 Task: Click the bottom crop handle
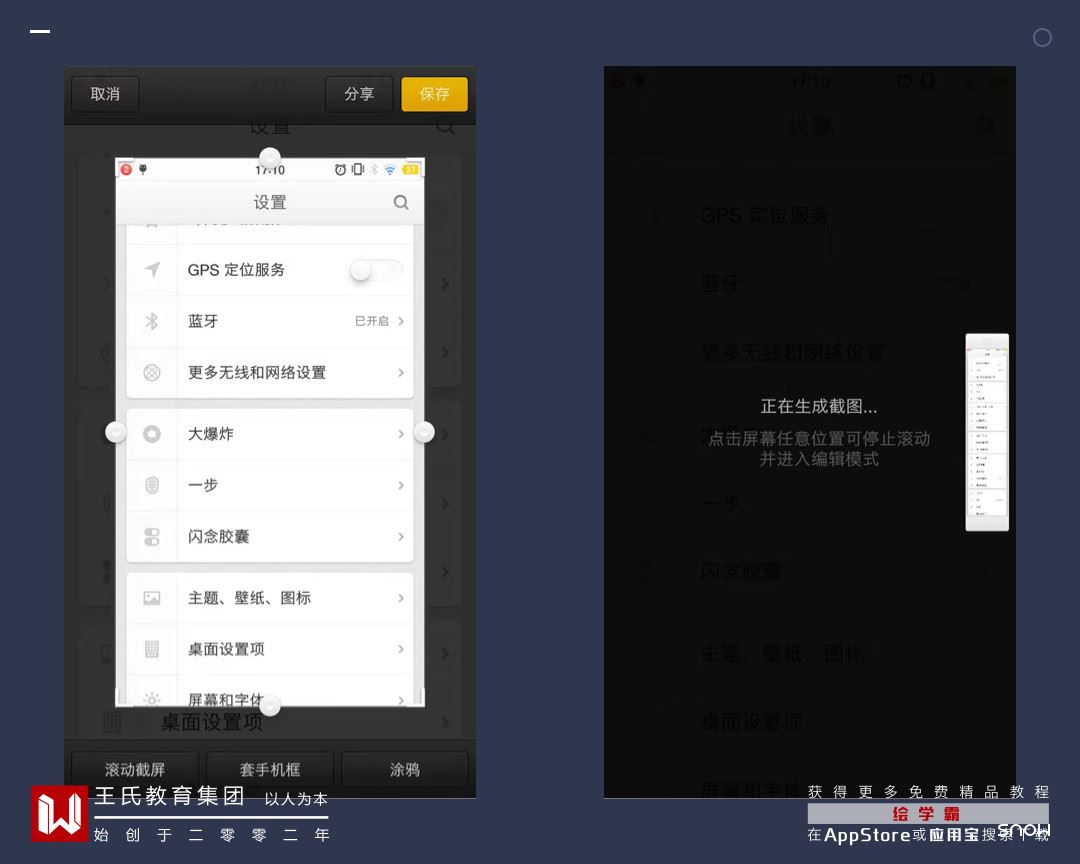270,706
